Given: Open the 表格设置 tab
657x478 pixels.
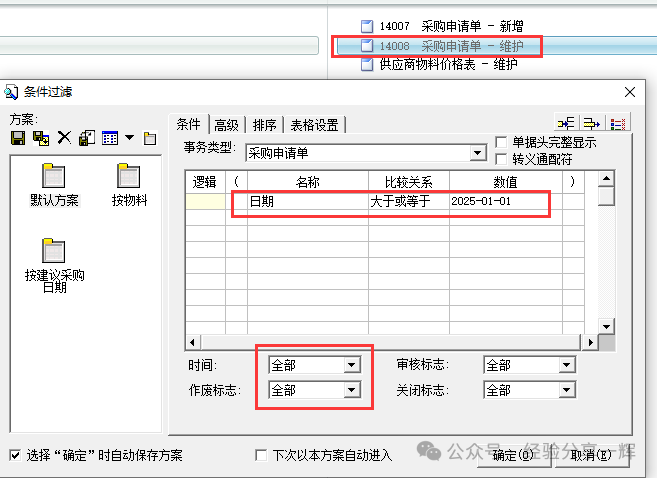Looking at the screenshot, I should click(x=314, y=125).
